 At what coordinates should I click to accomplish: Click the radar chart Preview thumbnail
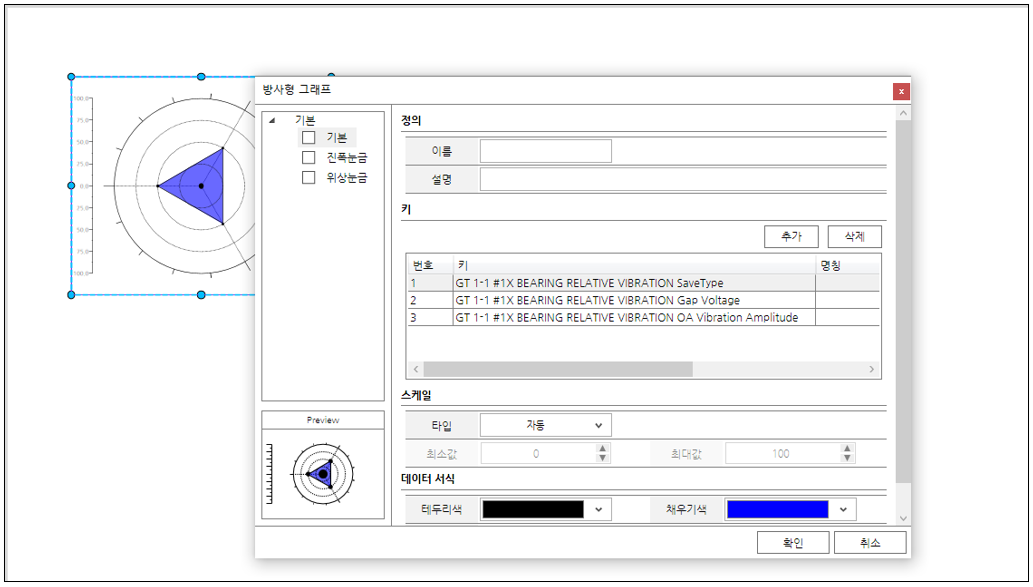(323, 474)
